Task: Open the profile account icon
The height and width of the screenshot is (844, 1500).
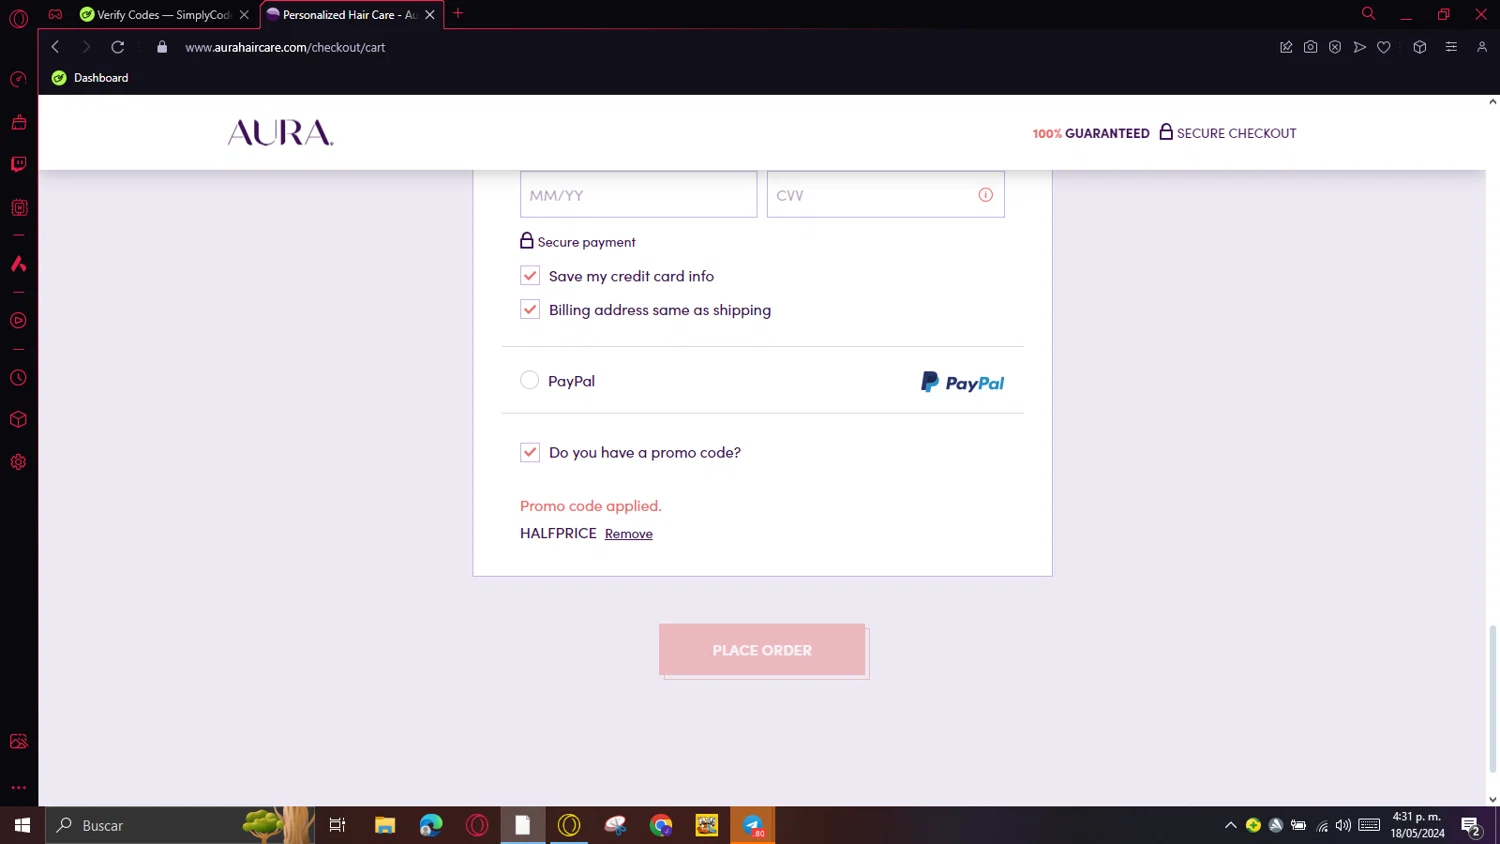Action: click(x=1482, y=47)
